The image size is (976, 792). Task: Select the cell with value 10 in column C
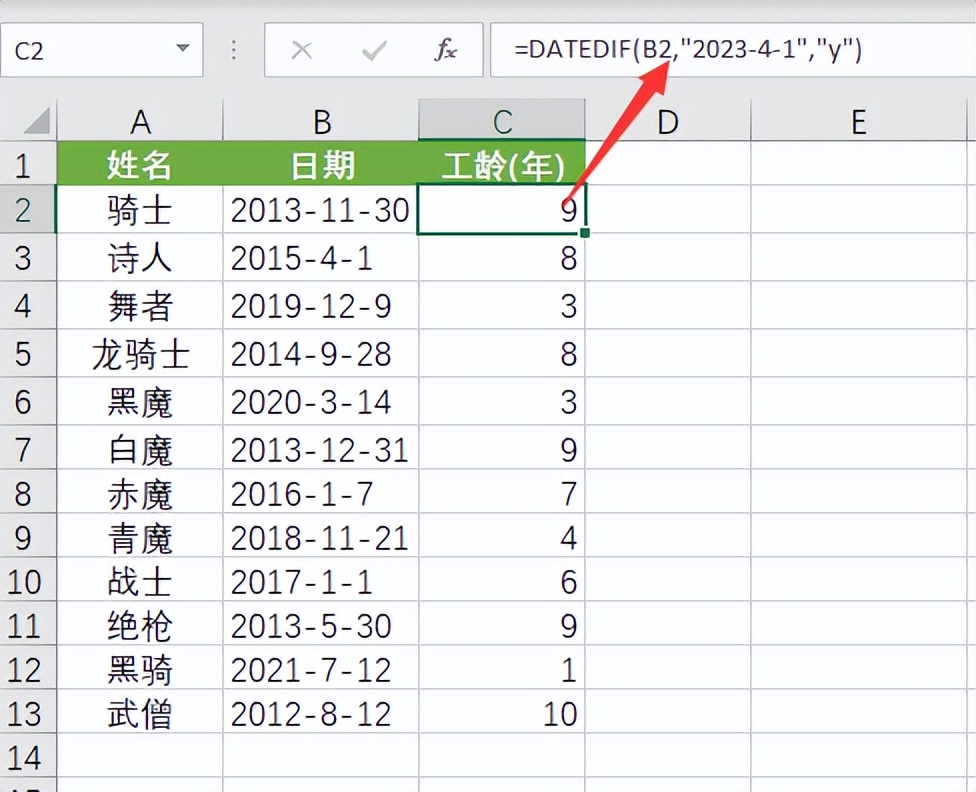click(501, 714)
